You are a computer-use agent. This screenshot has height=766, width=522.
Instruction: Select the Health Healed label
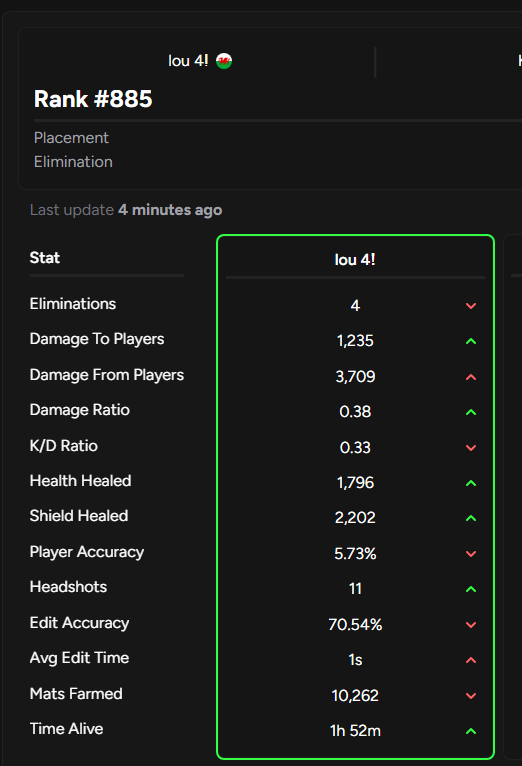[81, 481]
